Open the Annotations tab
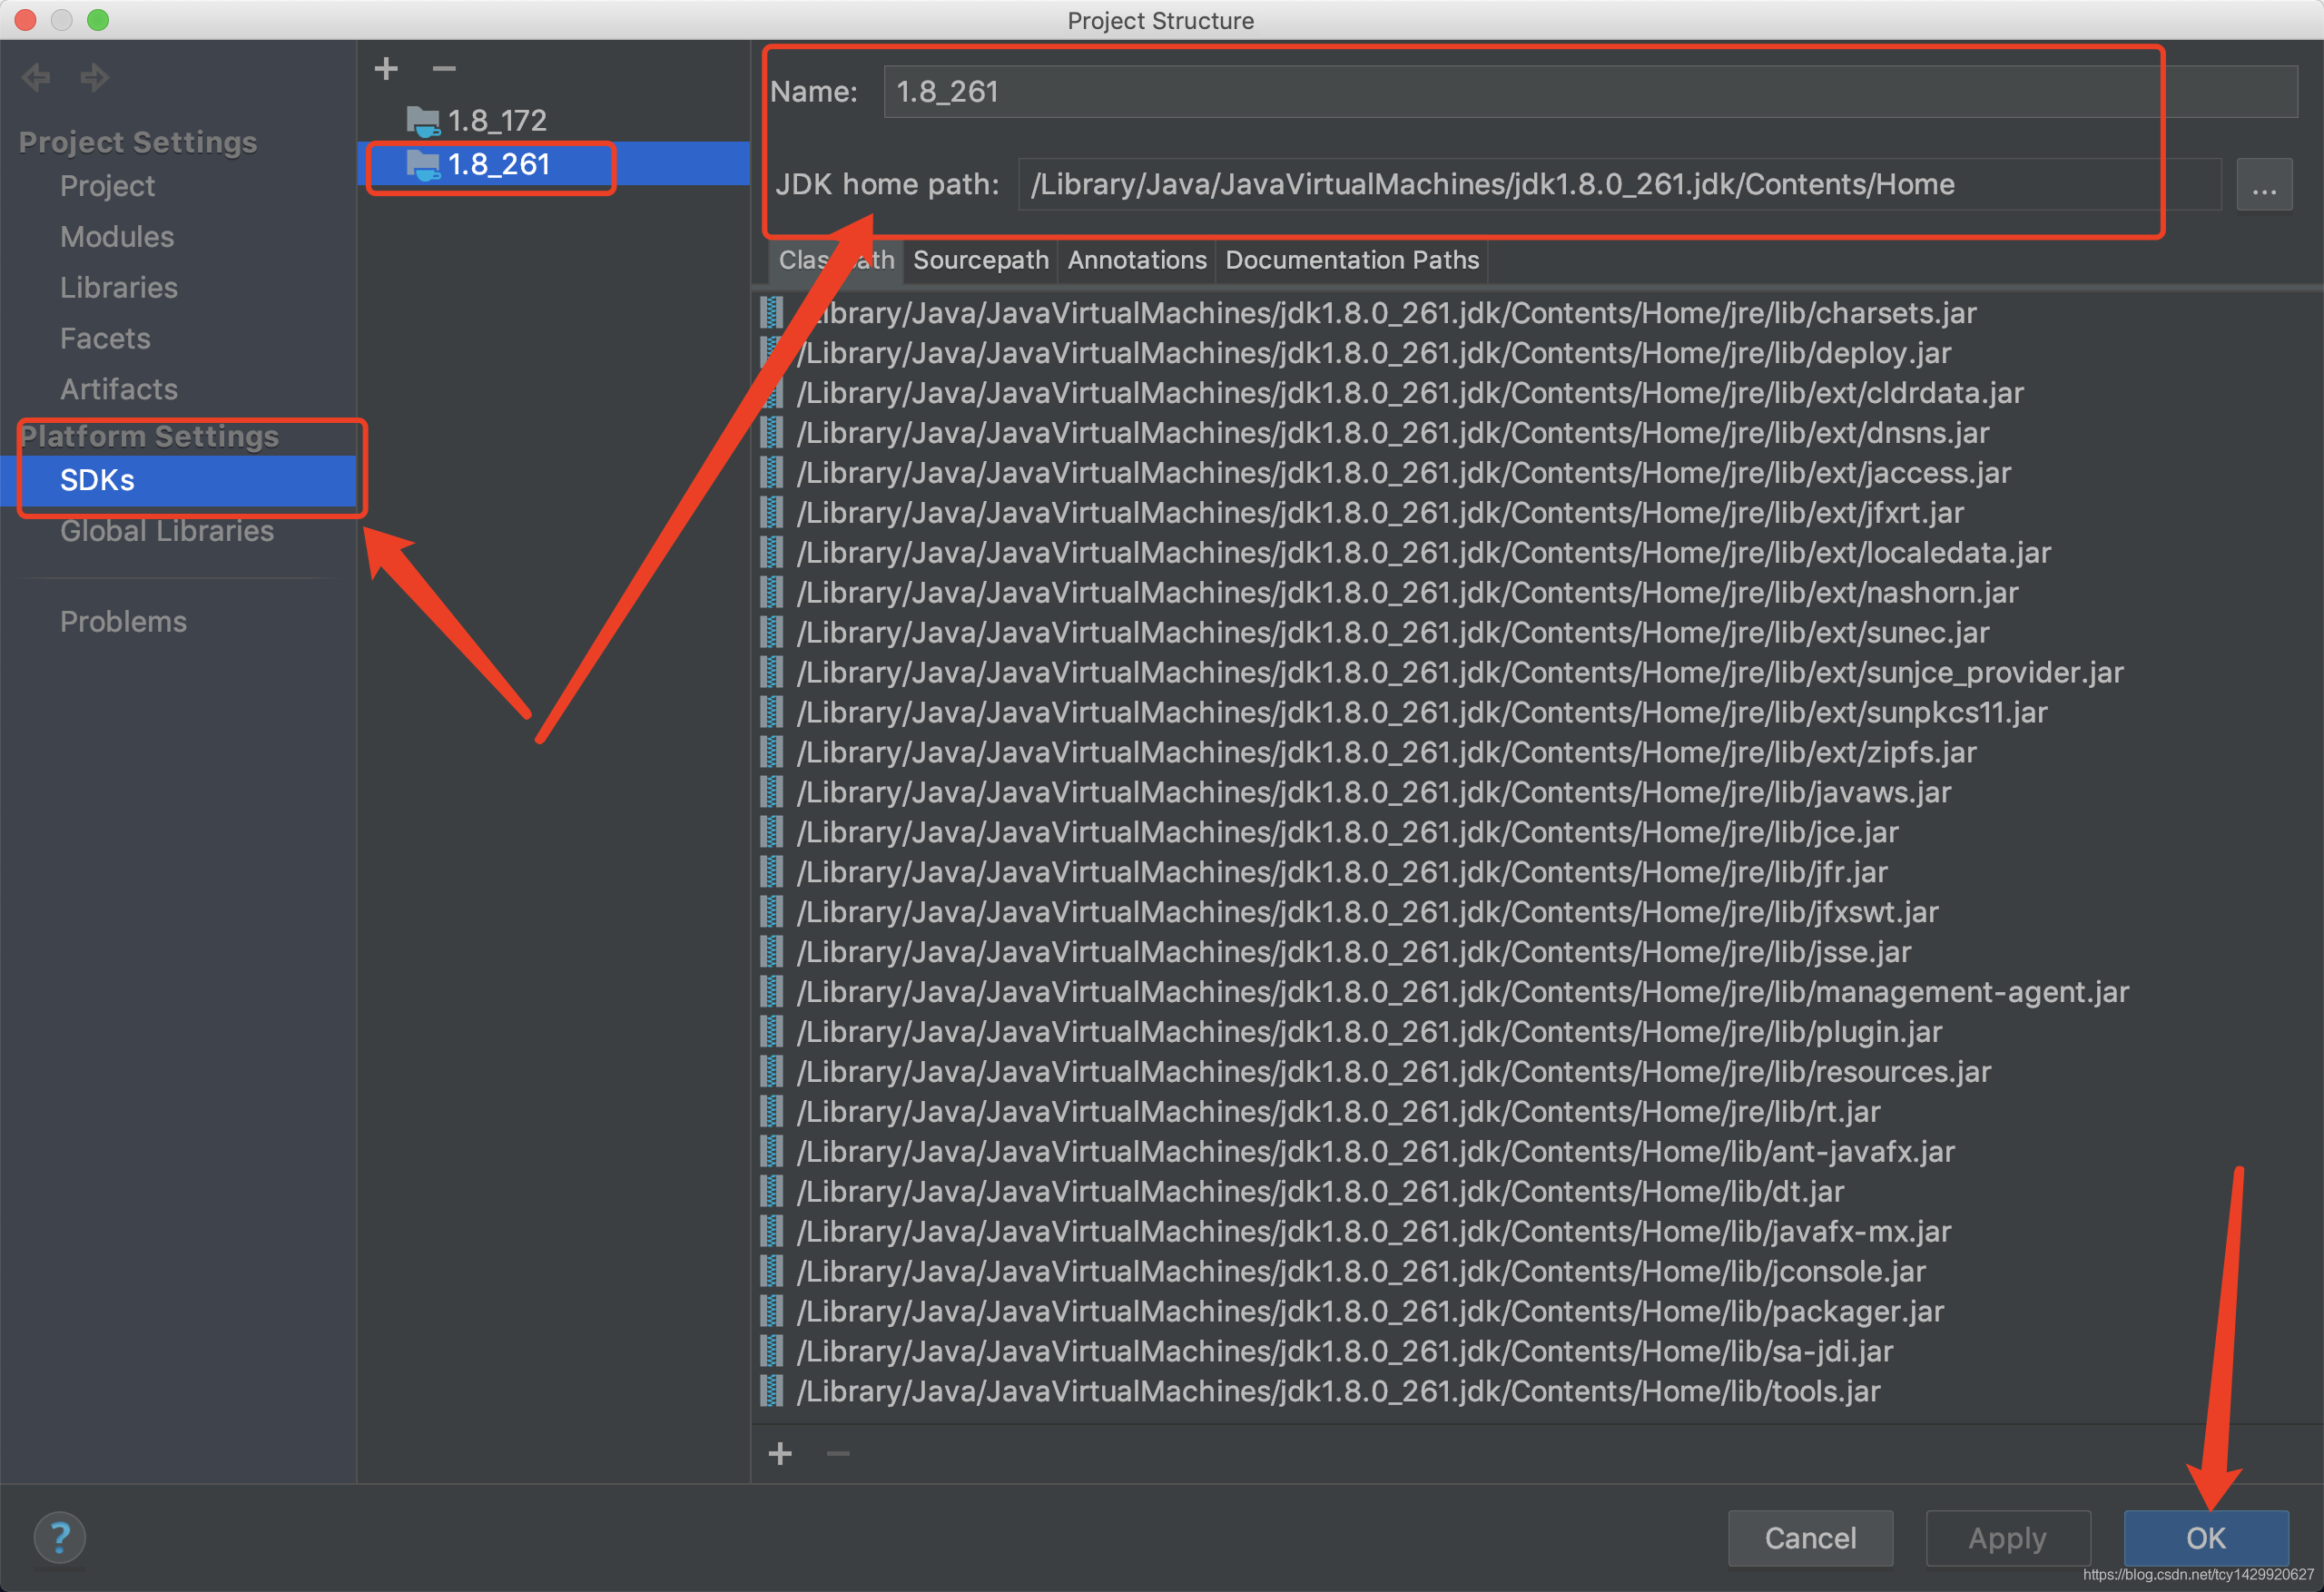 tap(1137, 260)
